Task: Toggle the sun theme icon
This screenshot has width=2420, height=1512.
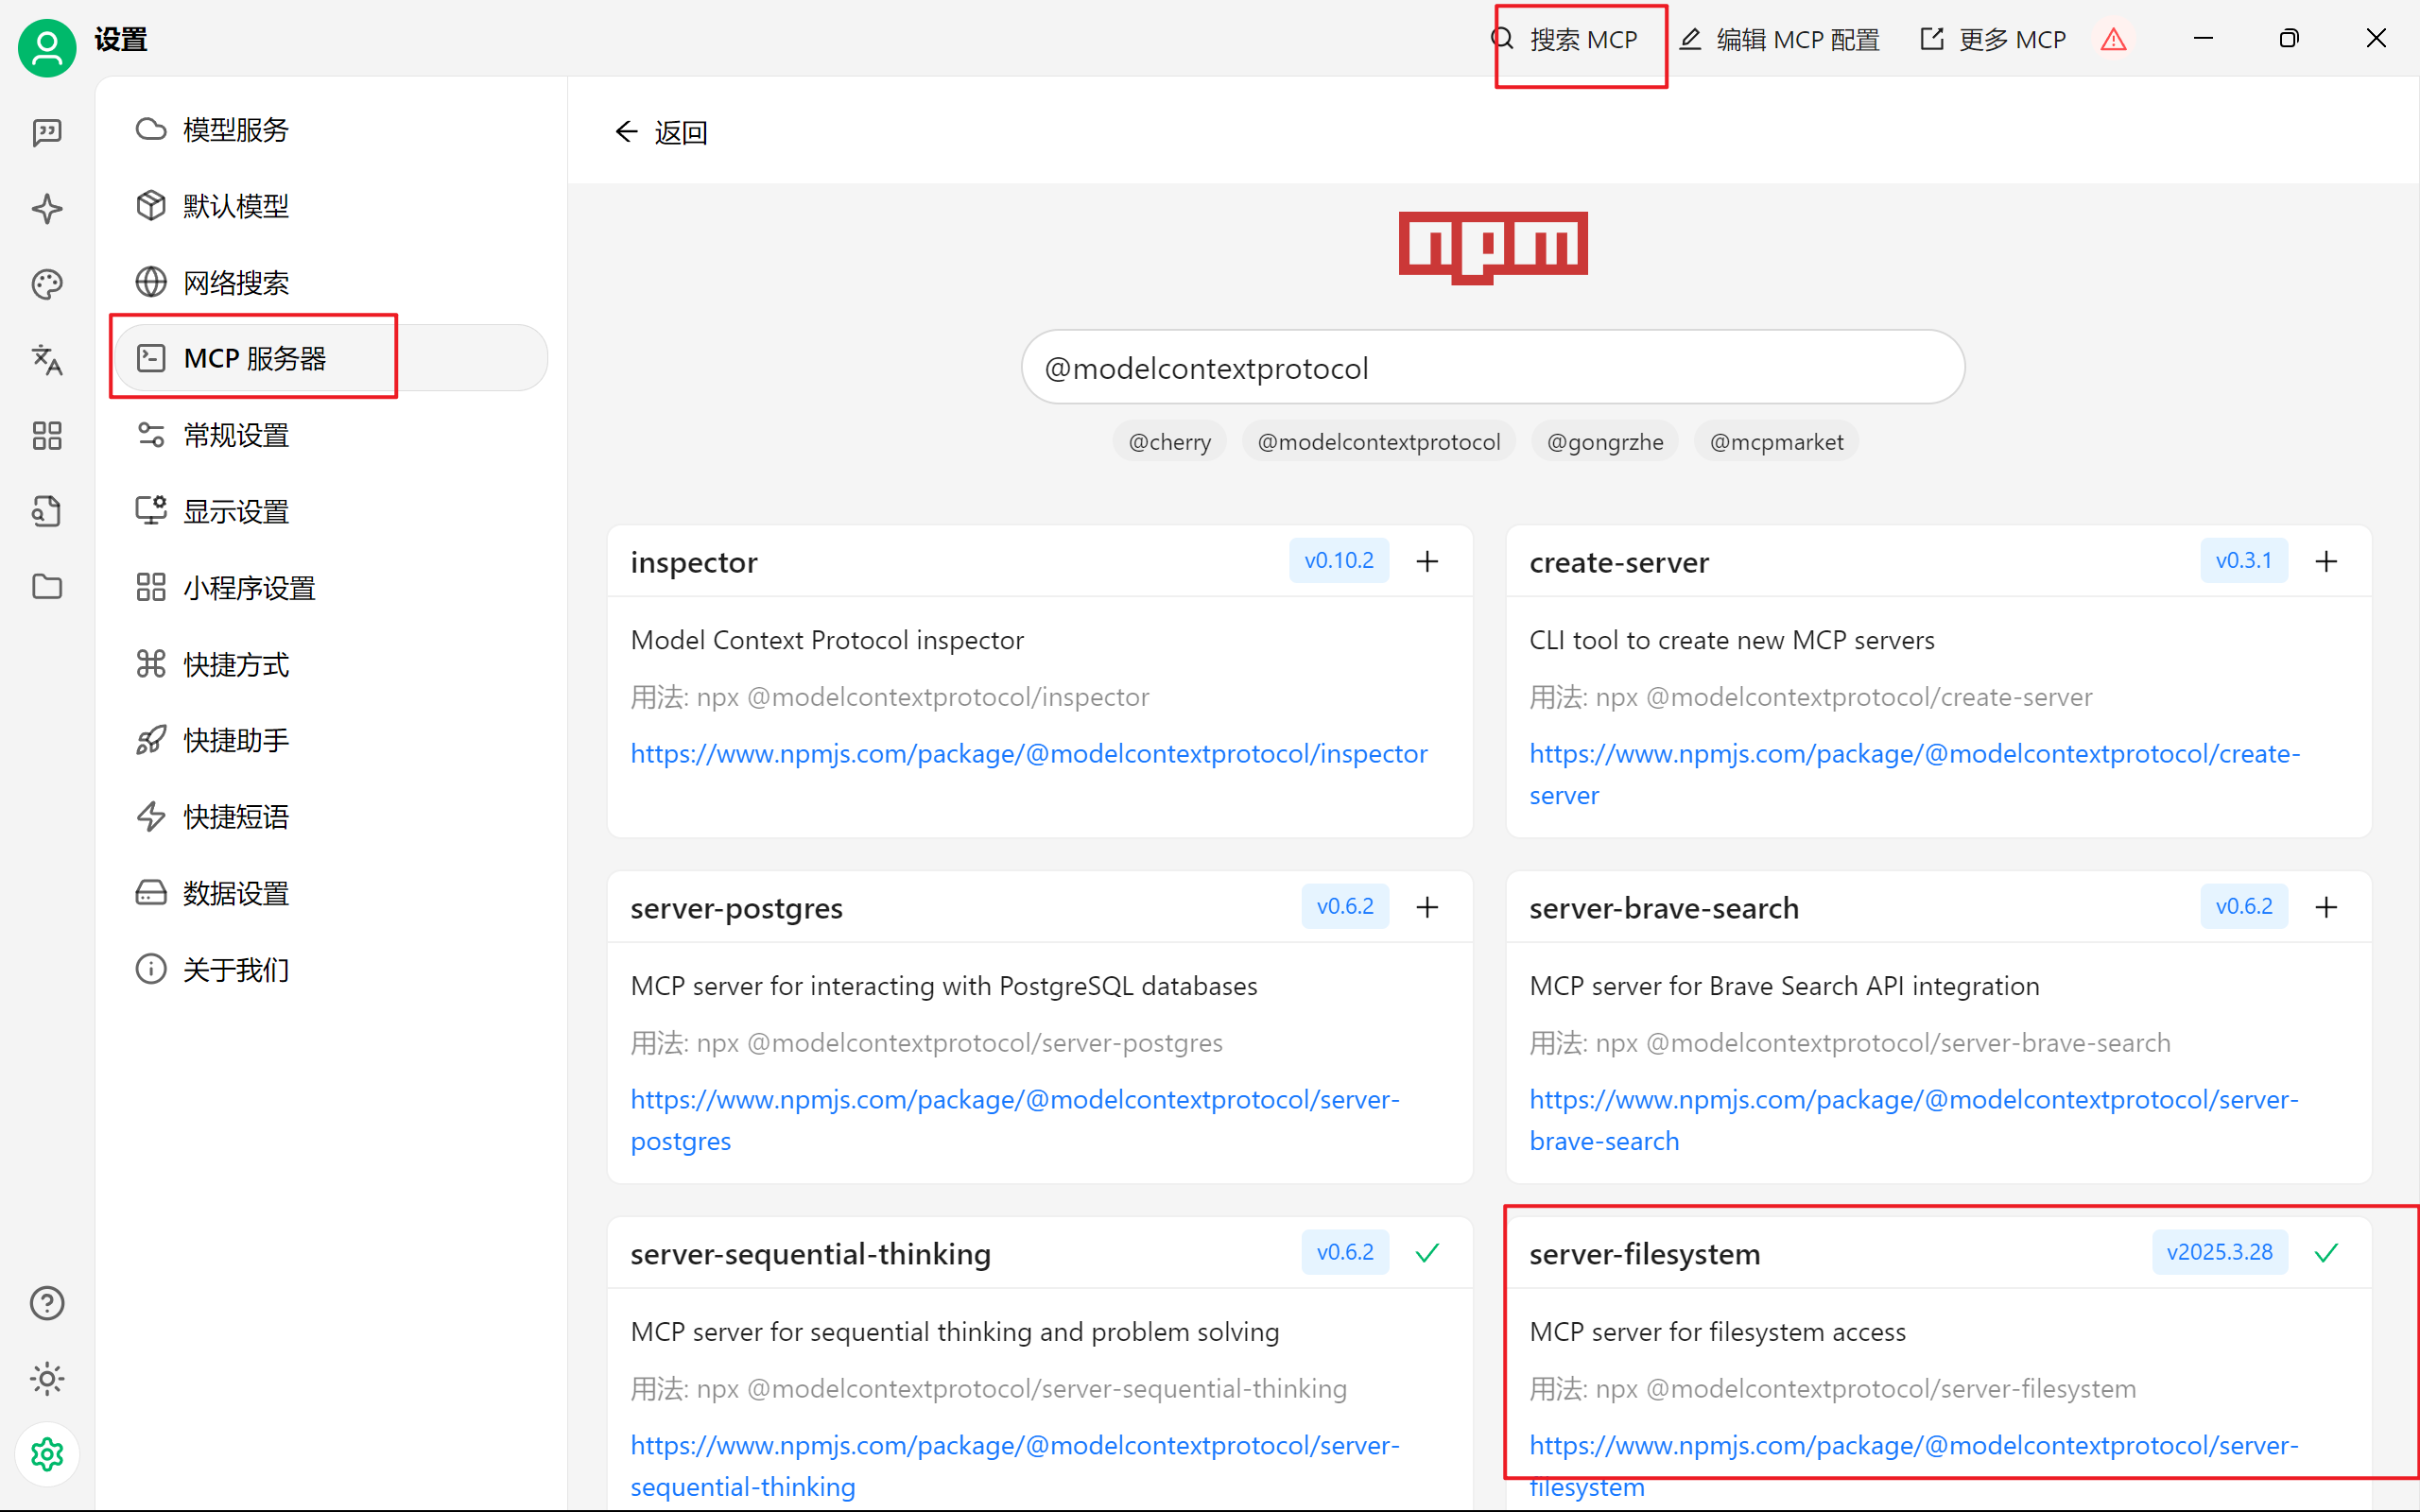Action: tap(47, 1379)
